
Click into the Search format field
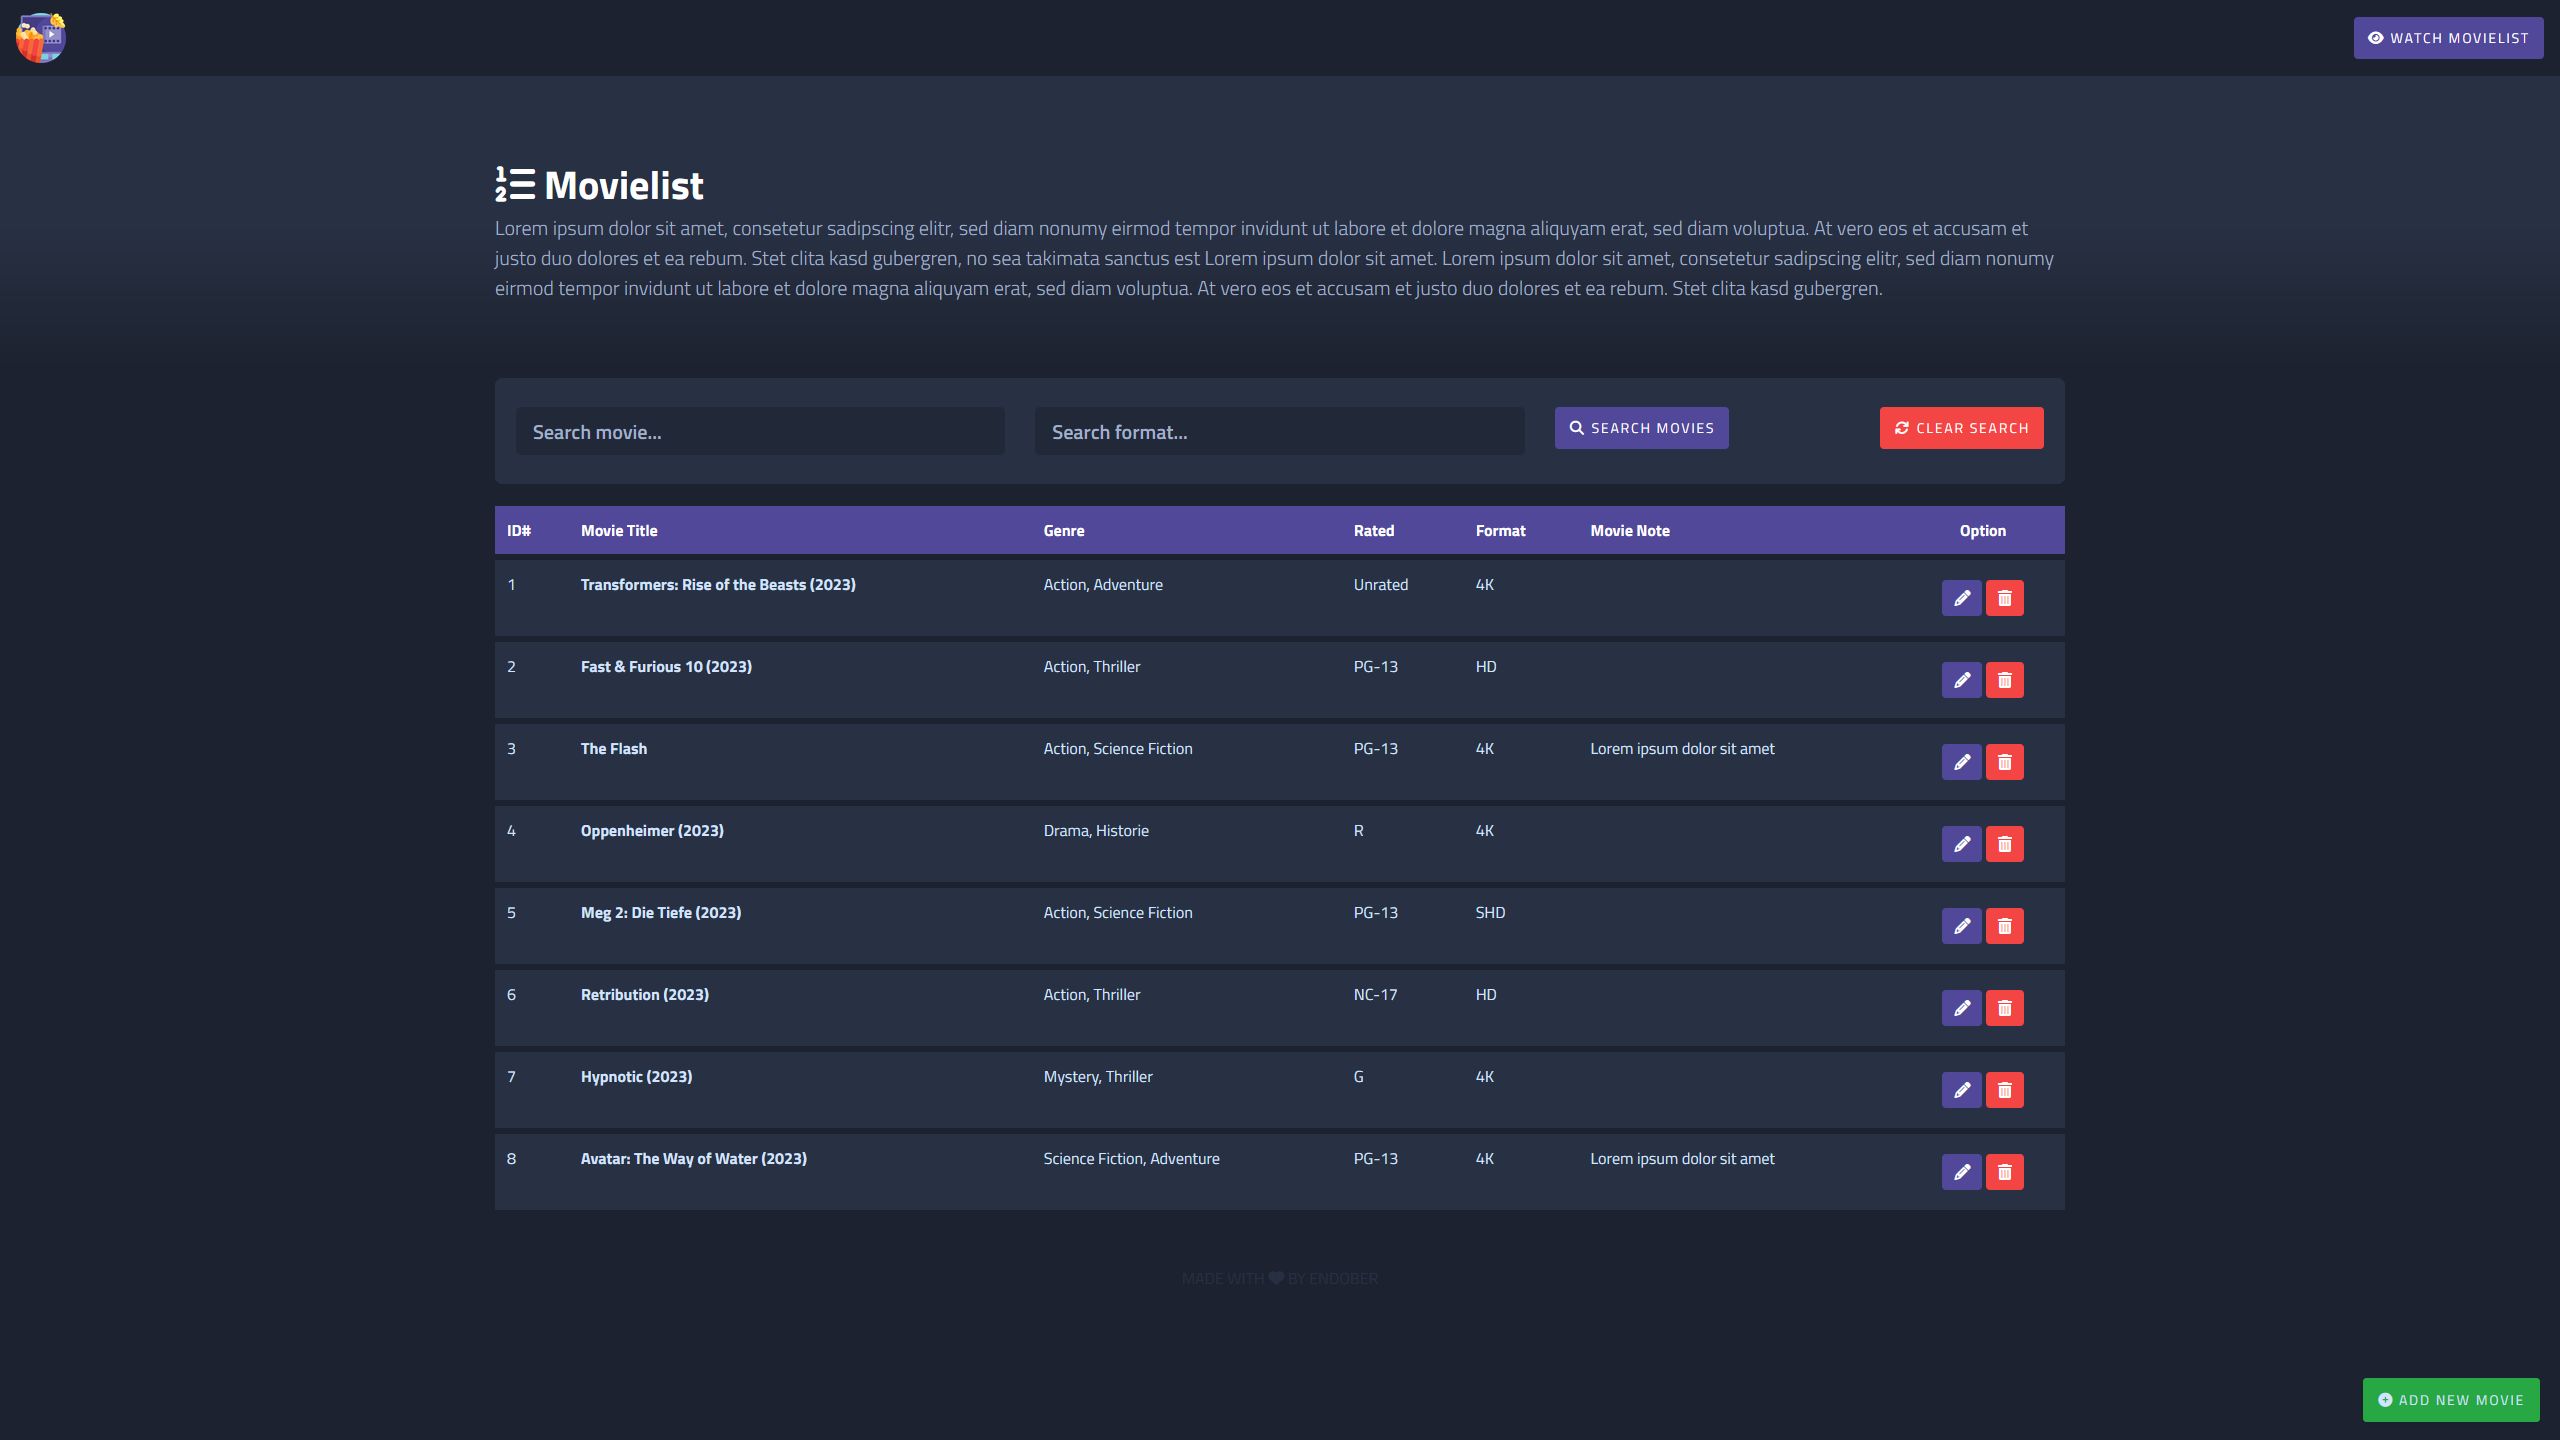click(1279, 432)
